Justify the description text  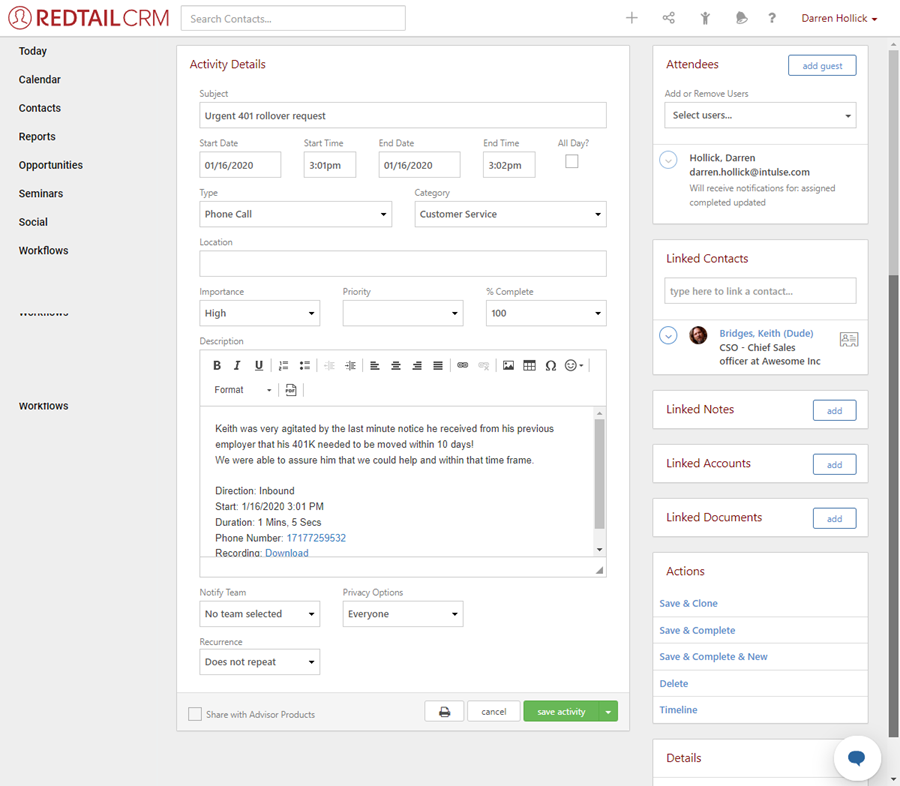(x=438, y=366)
